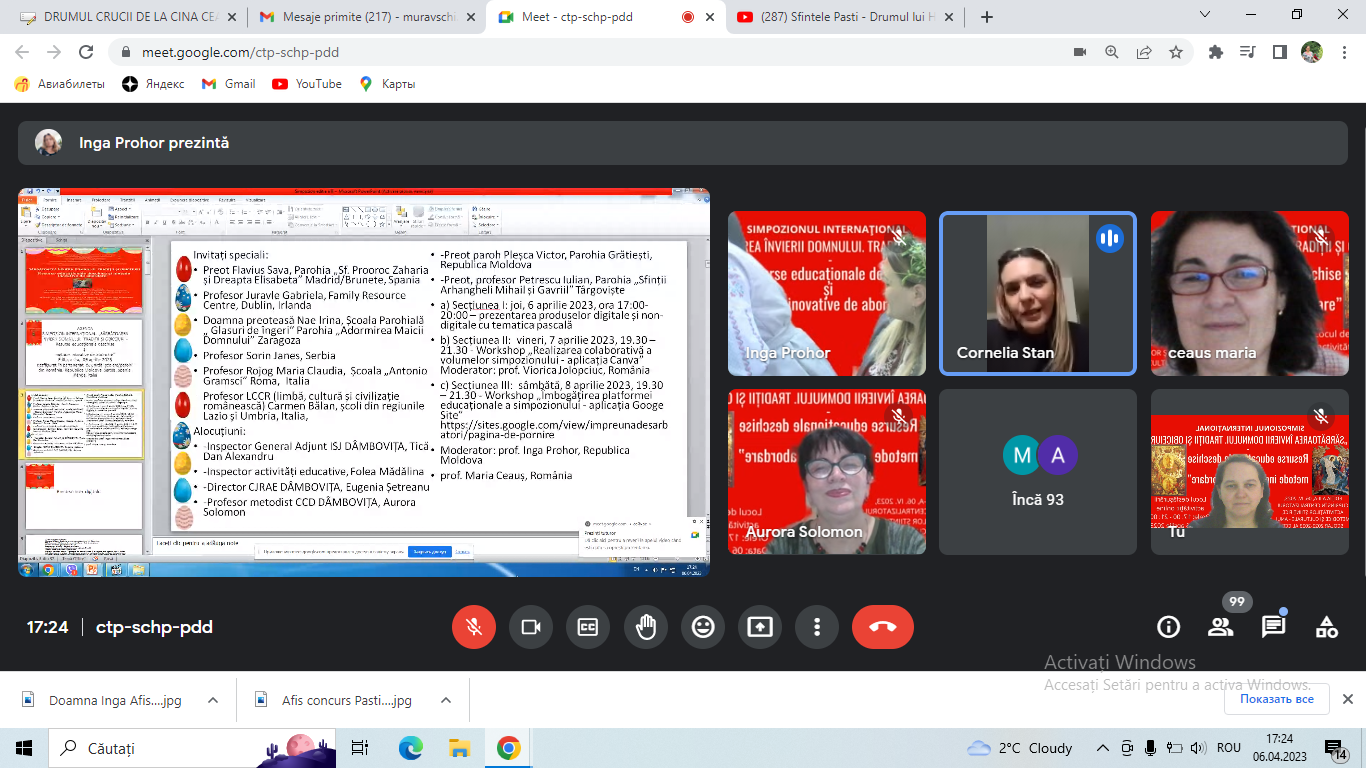
Task: Click the red leave call button
Action: tap(882, 627)
